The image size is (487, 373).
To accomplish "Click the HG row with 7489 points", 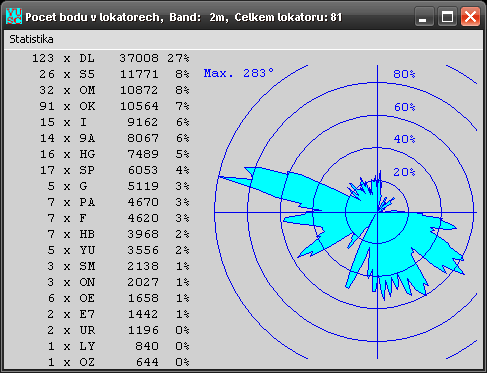I will click(114, 154).
